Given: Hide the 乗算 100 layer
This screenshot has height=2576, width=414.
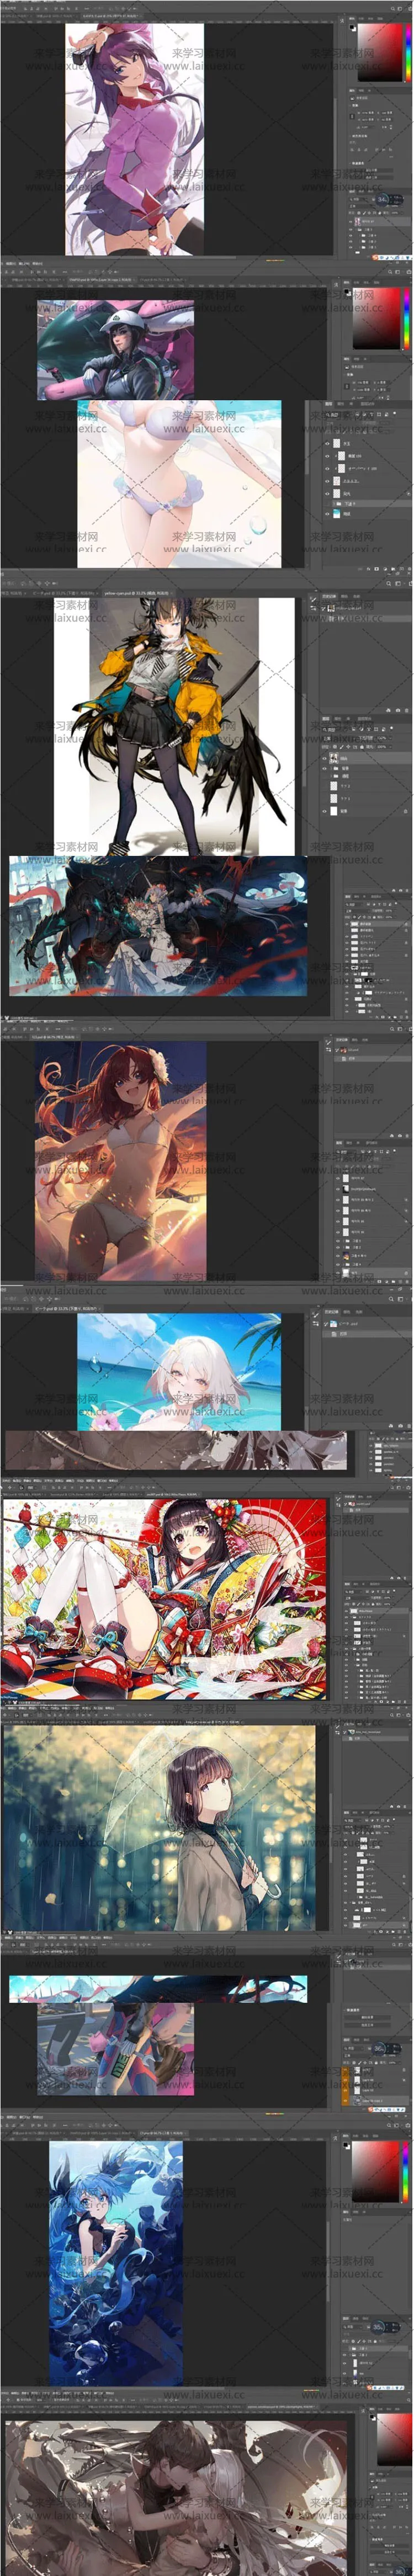Looking at the screenshot, I should click(x=327, y=456).
